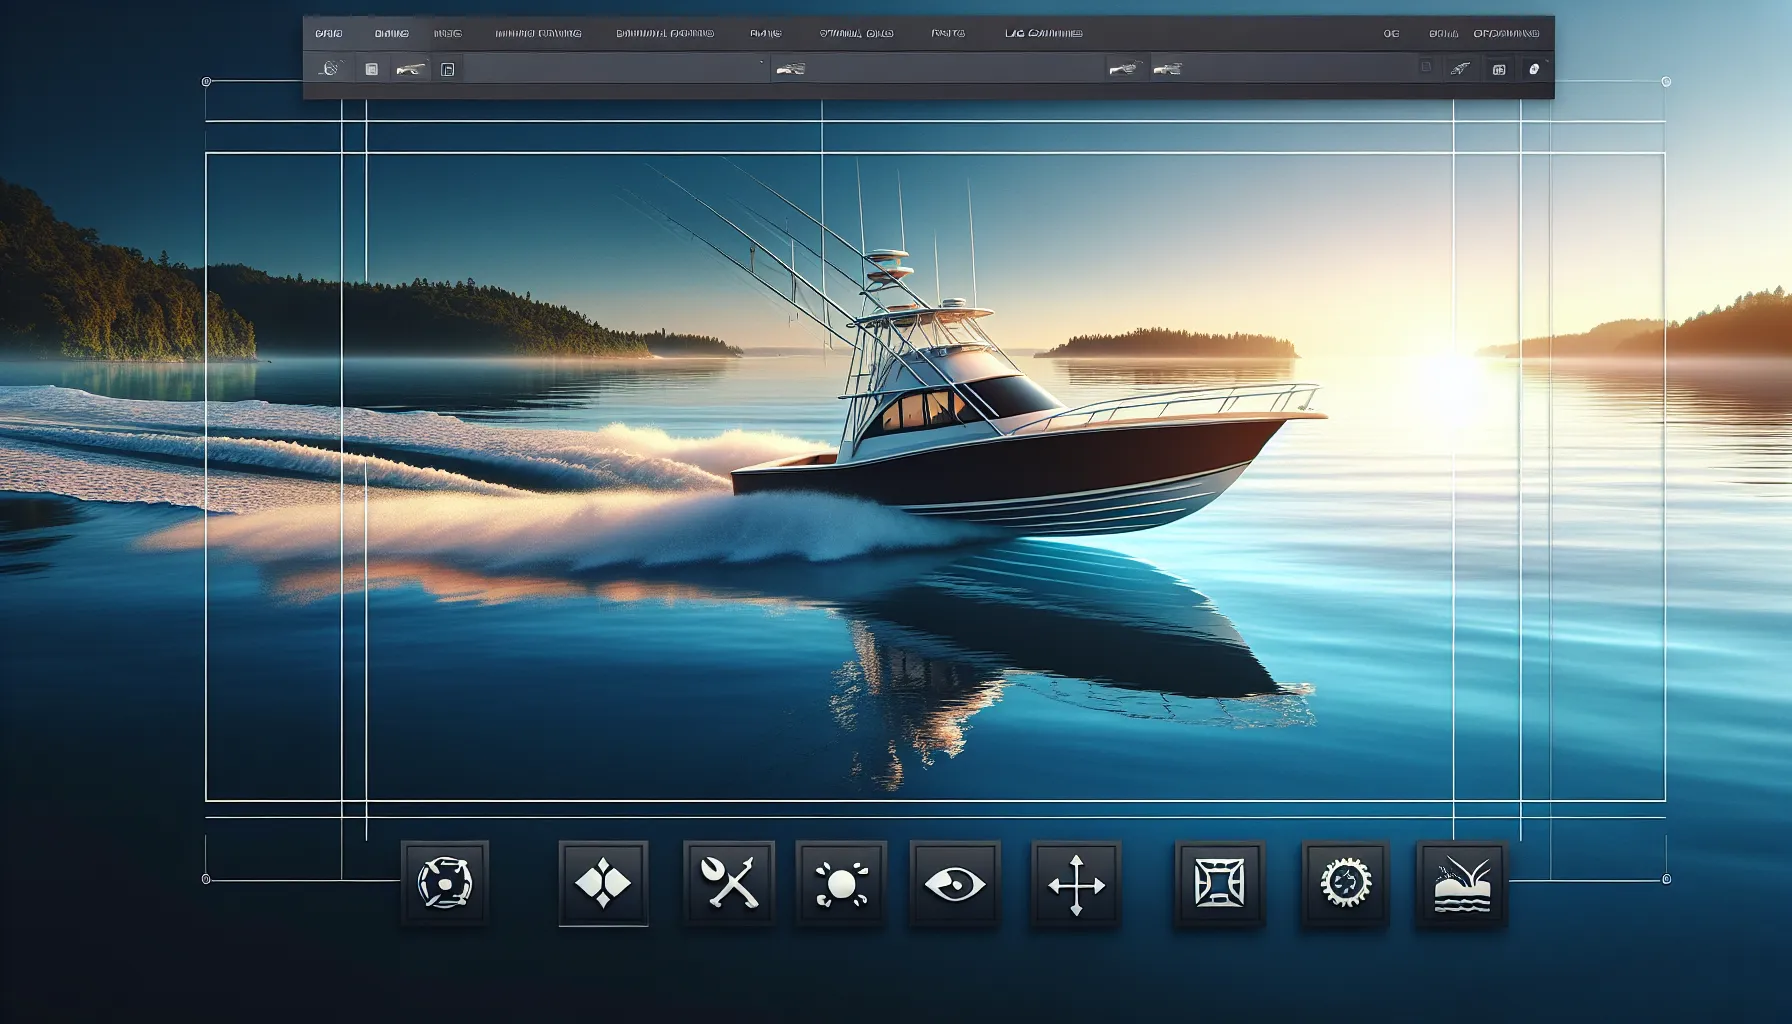Screen dimensions: 1792x1024
Task: Click the diagonal pen icon in right toolbar
Action: tap(1460, 69)
